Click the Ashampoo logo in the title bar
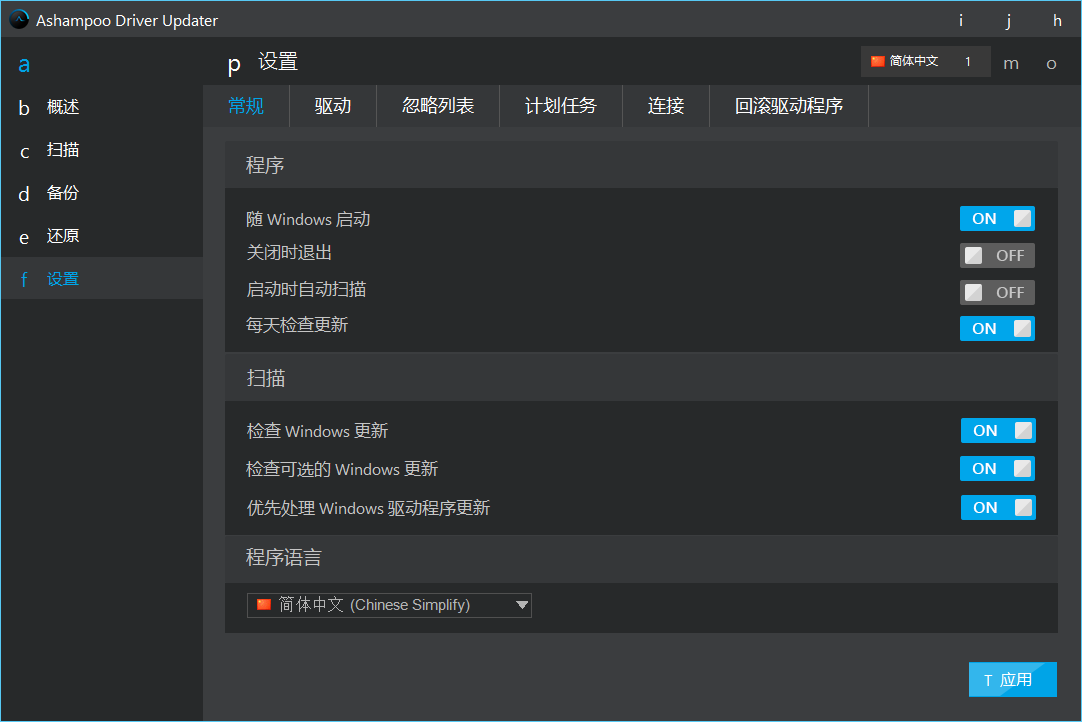Viewport: 1082px width, 722px height. (x=18, y=19)
